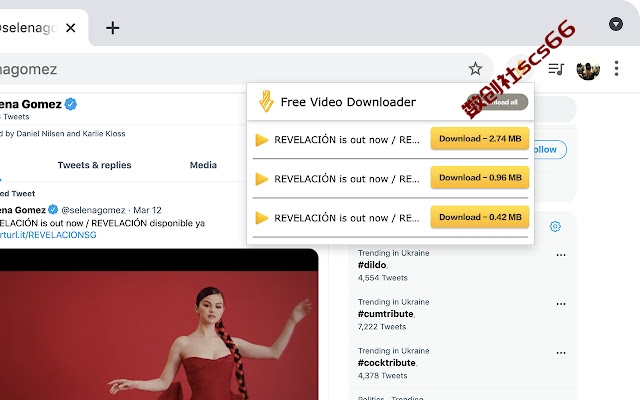Download the 0.42 MB video
The height and width of the screenshot is (400, 640).
click(480, 217)
